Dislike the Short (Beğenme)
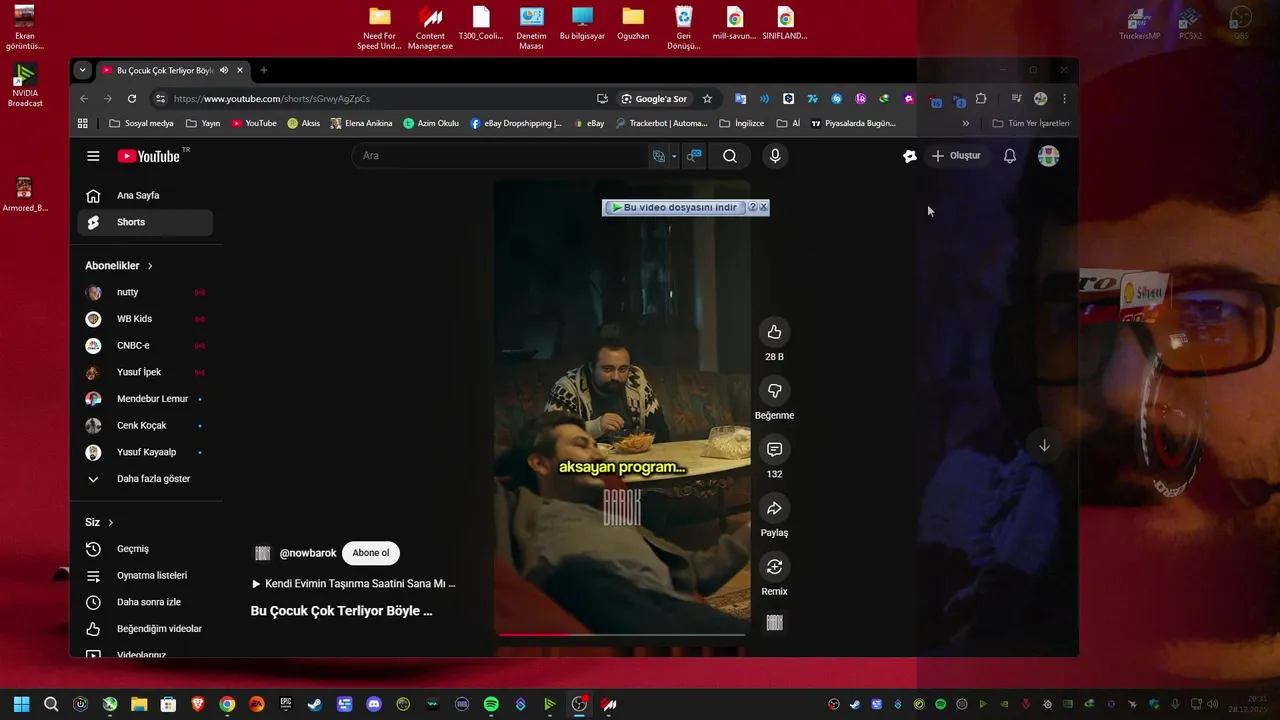Viewport: 1280px width, 720px height. 774,391
